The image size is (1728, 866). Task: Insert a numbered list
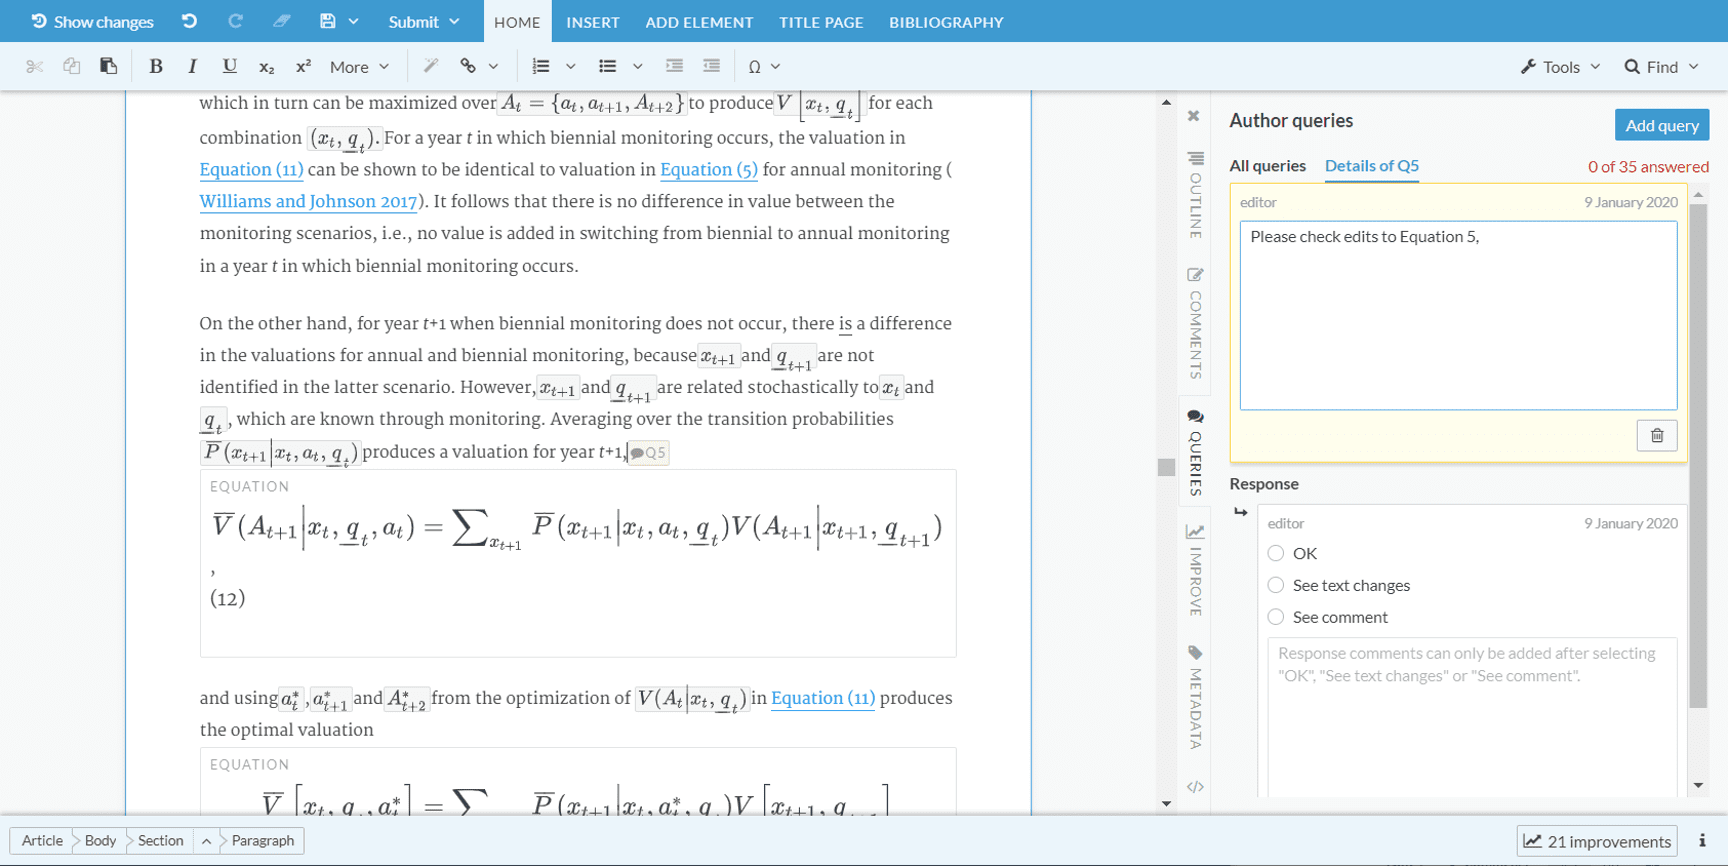541,67
